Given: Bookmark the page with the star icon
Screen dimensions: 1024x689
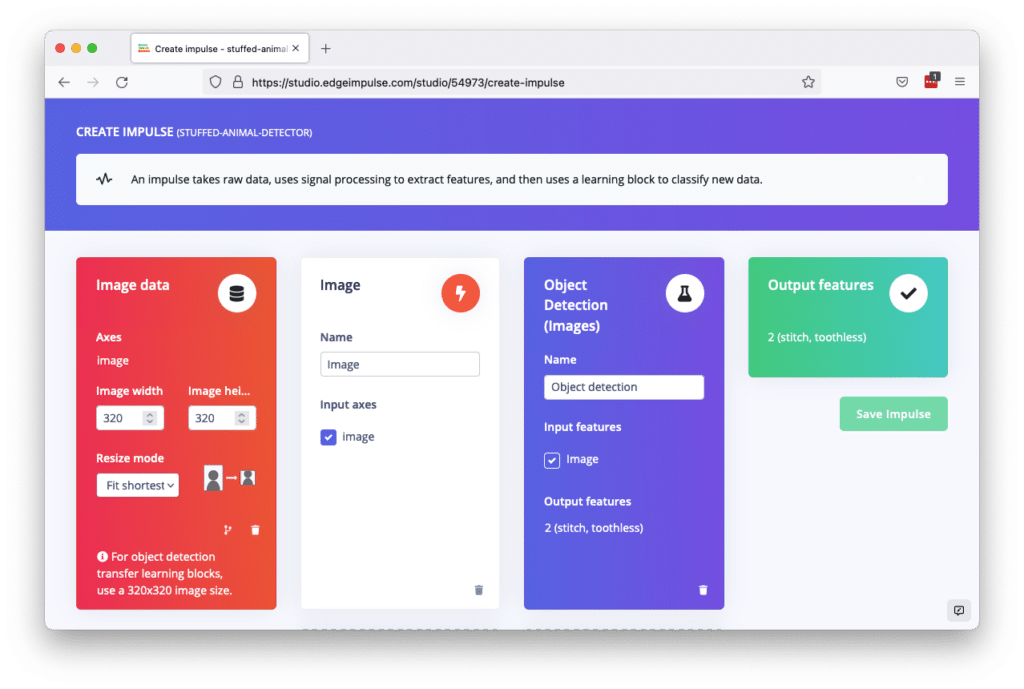Looking at the screenshot, I should 808,82.
